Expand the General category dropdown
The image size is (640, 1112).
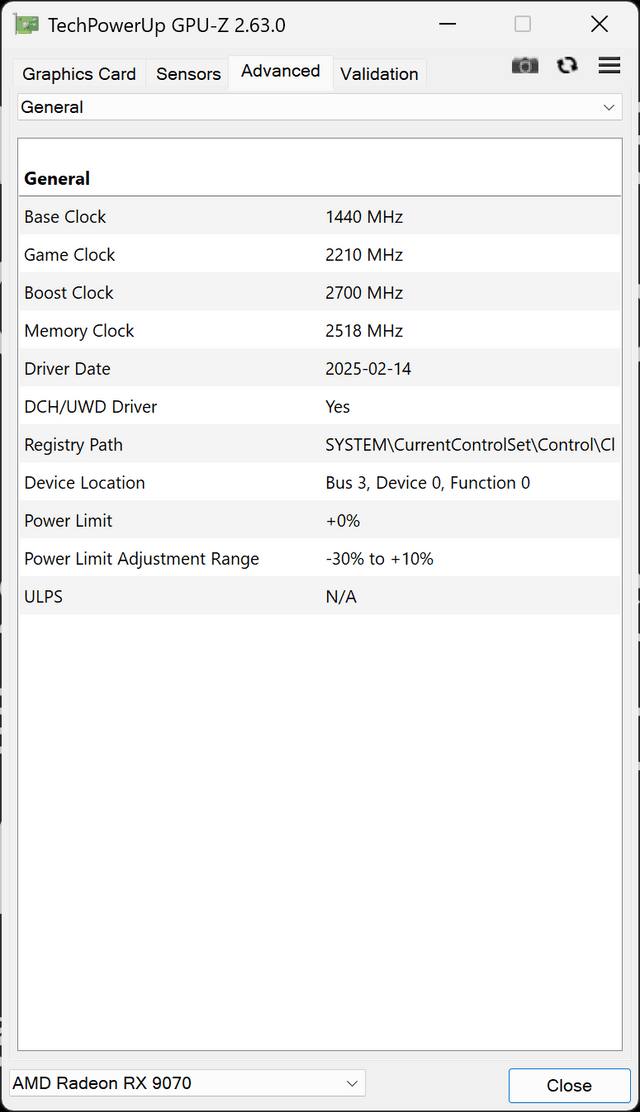coord(320,107)
